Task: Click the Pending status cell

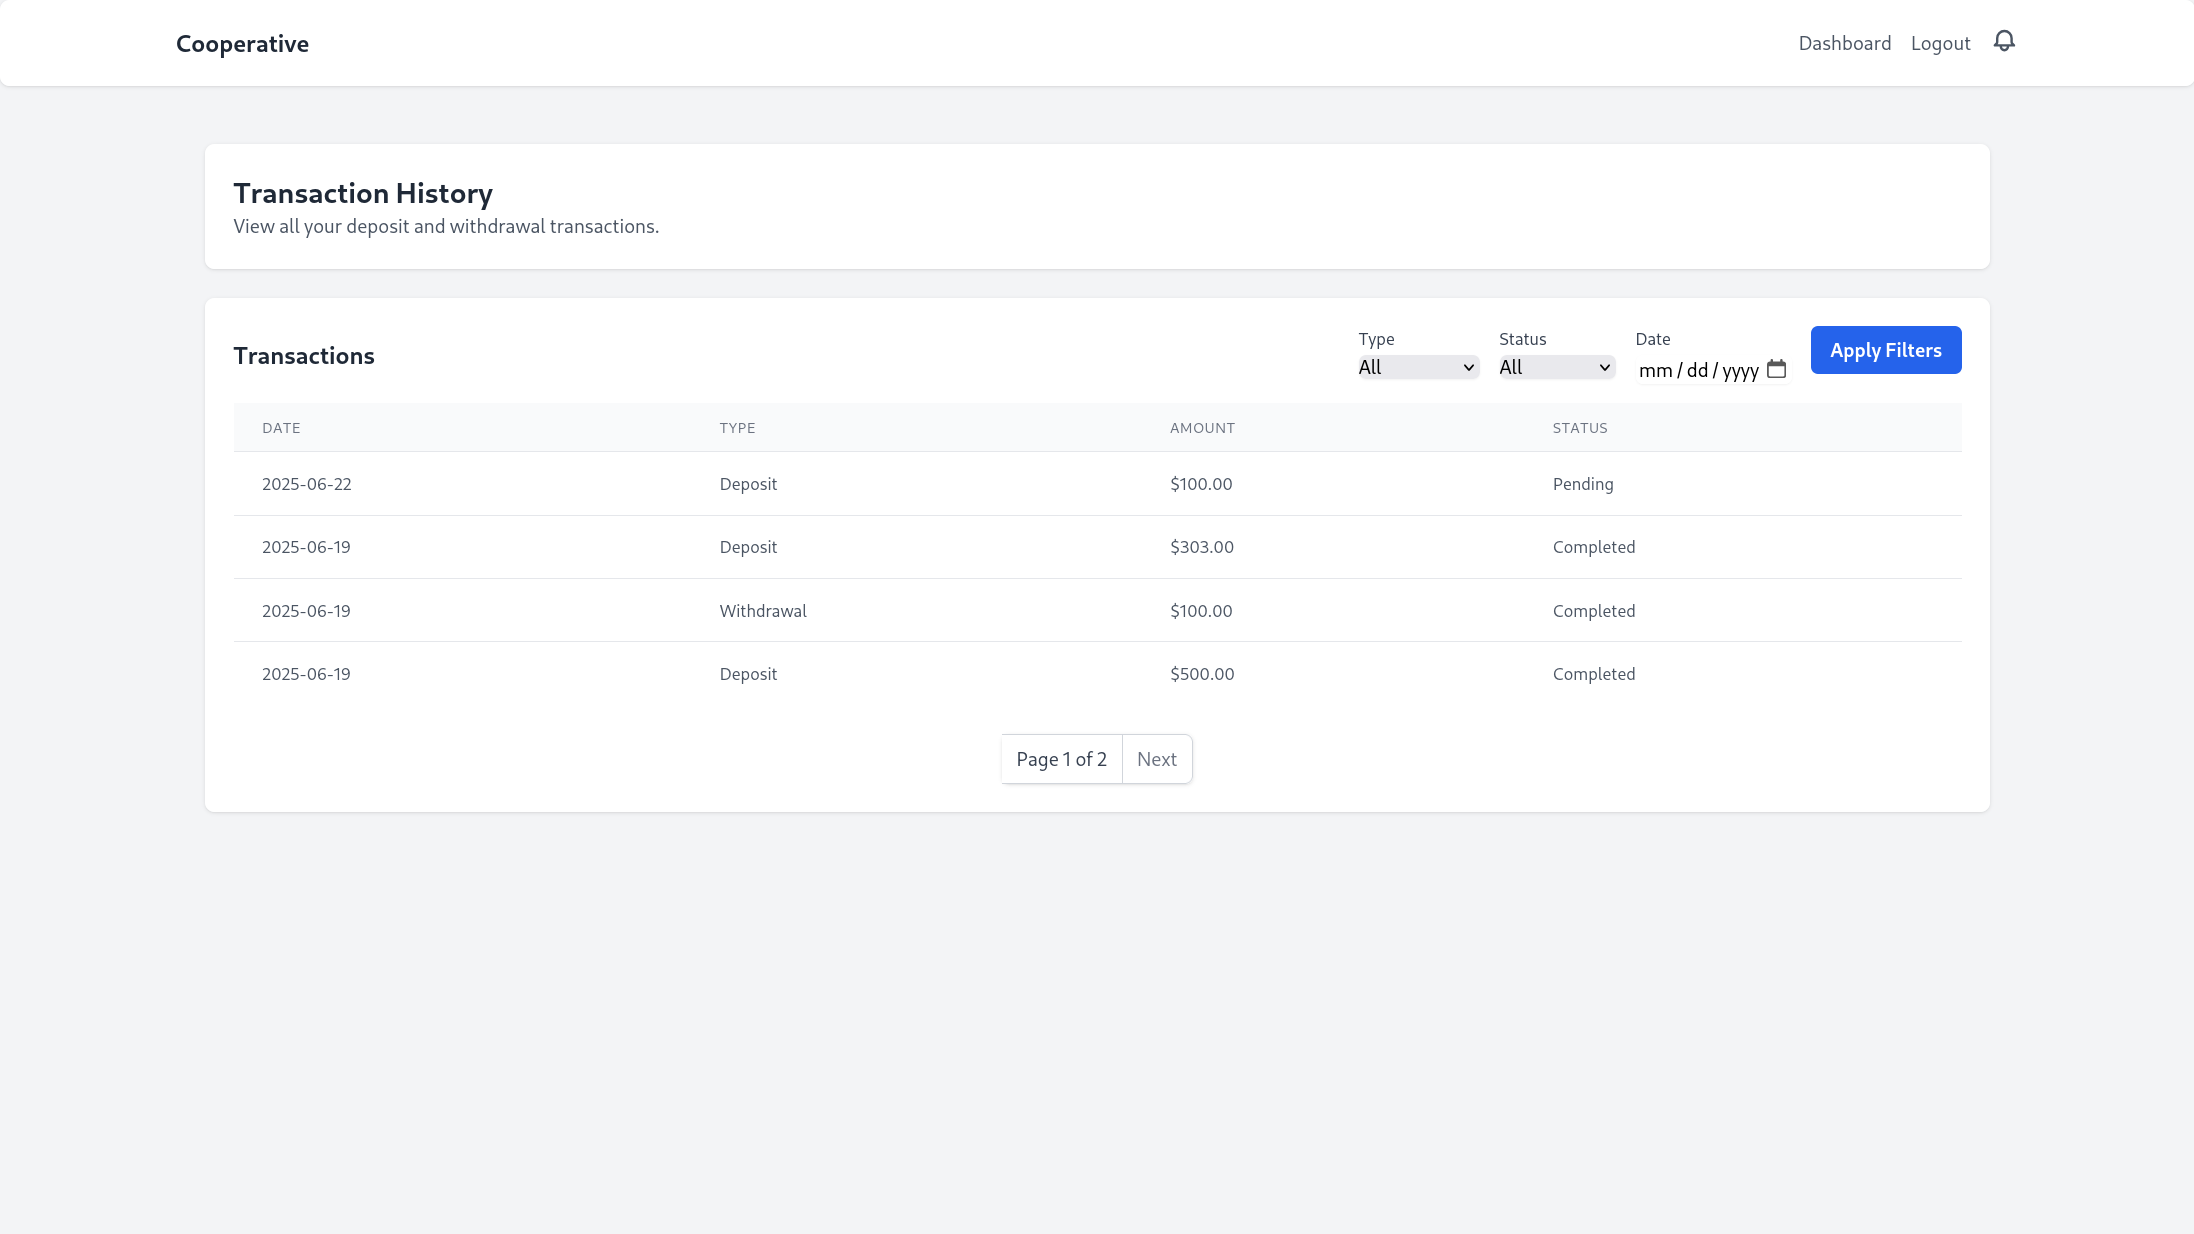Action: tap(1582, 484)
